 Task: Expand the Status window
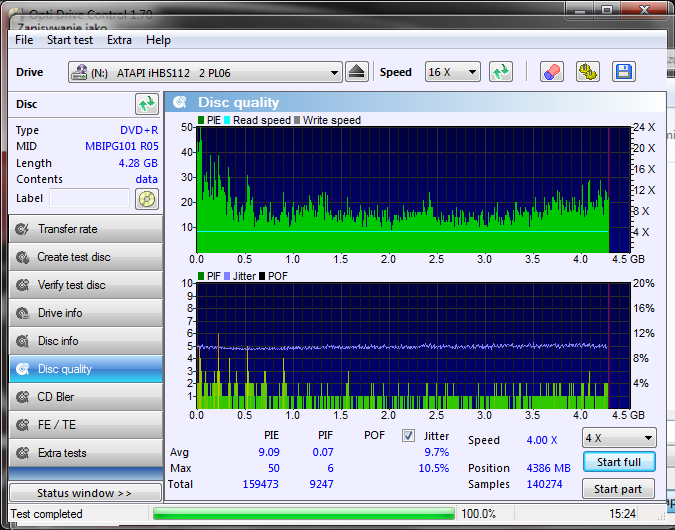pyautogui.click(x=85, y=493)
